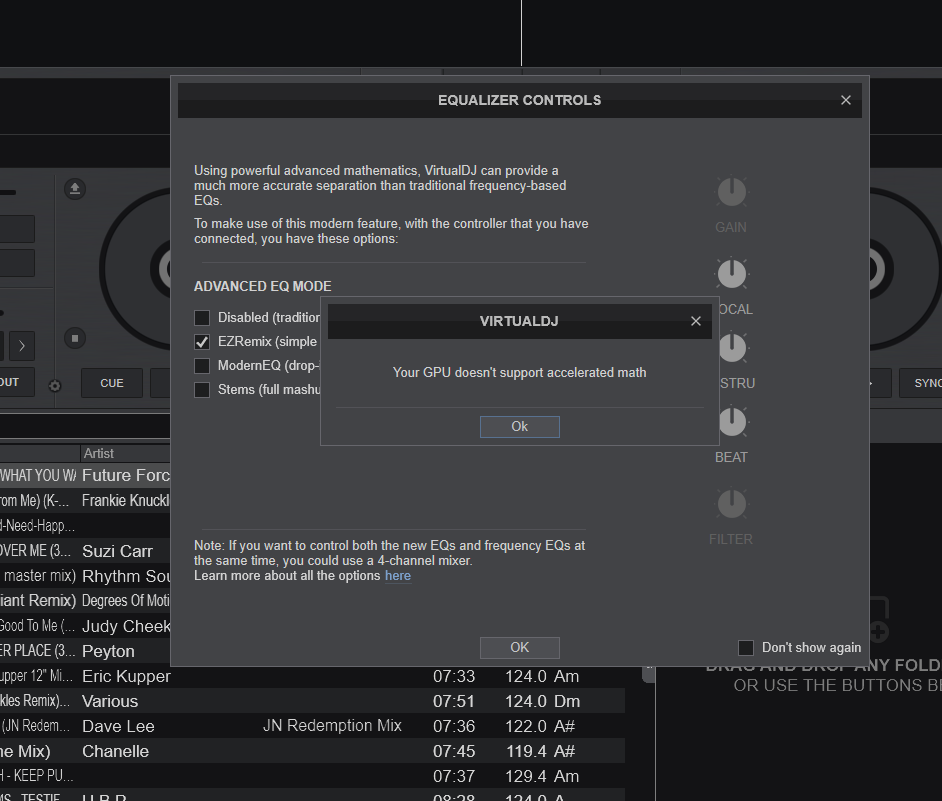The image size is (942, 801).
Task: Click the INSTRU knob
Action: [x=732, y=348]
